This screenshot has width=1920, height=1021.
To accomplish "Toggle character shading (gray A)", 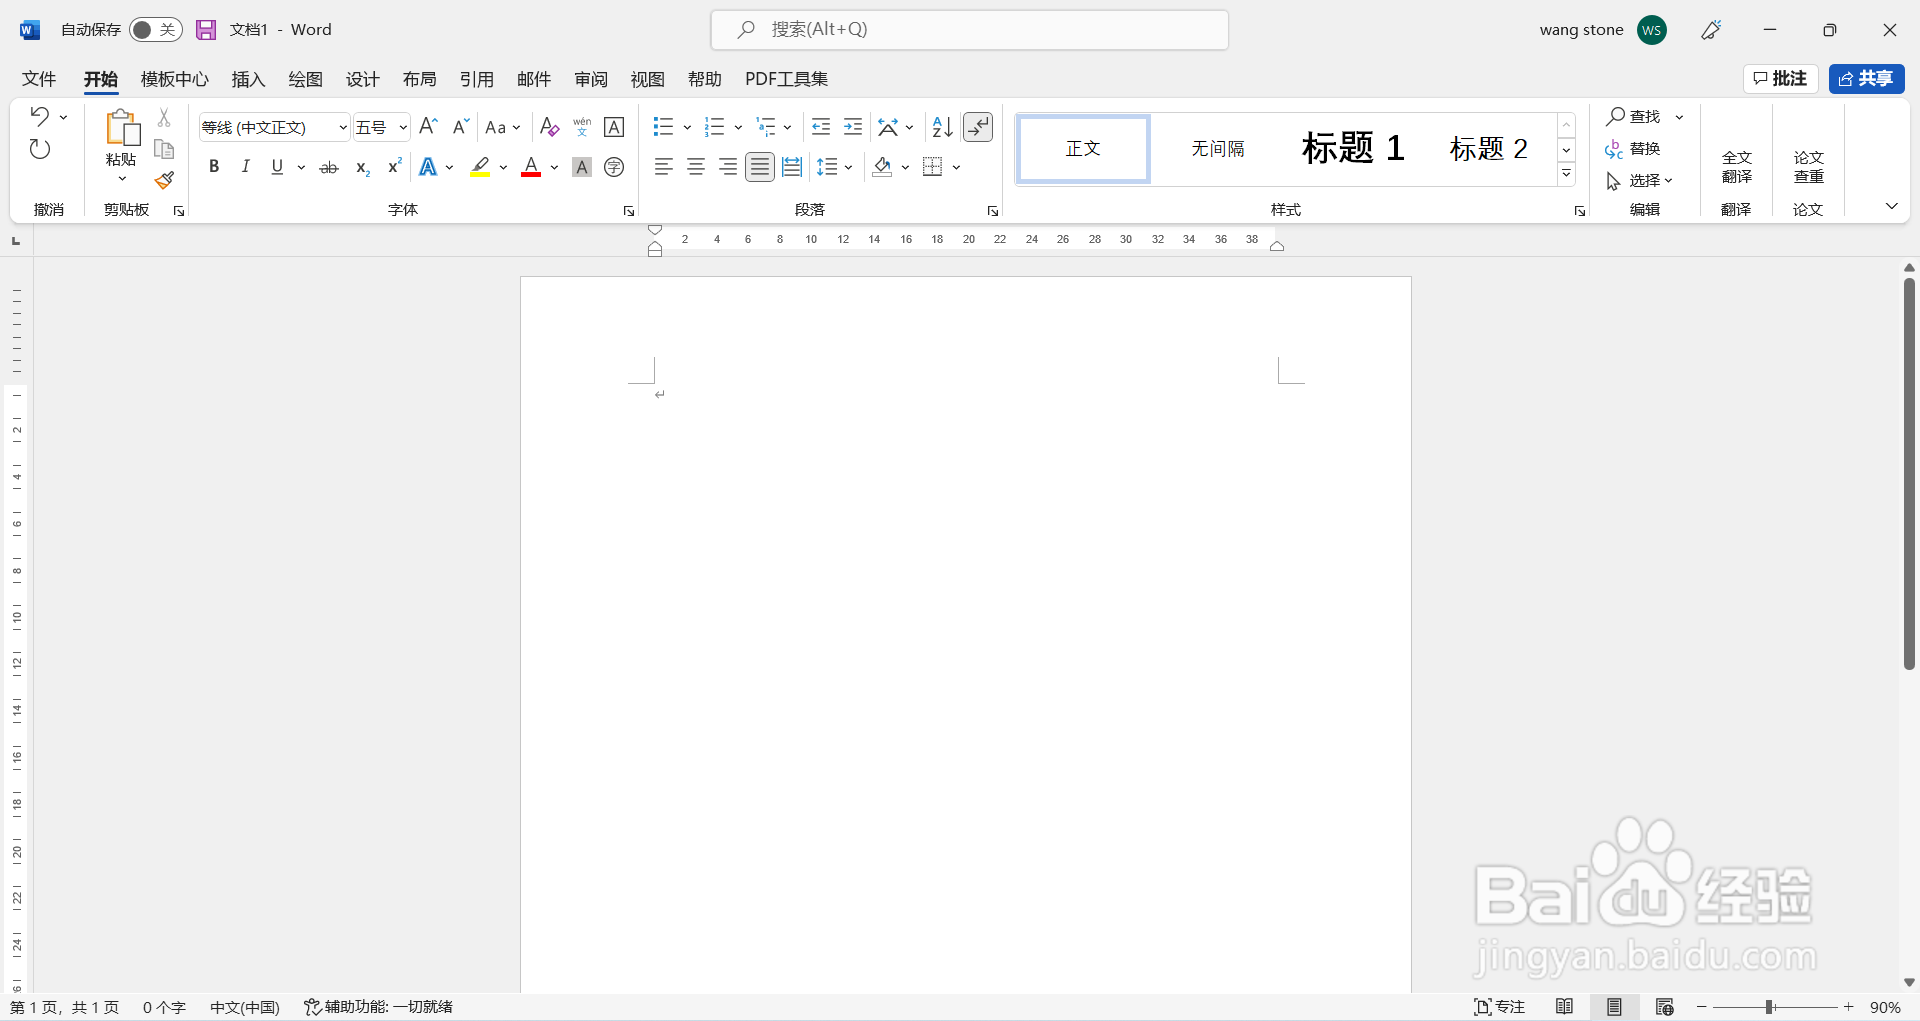I will point(582,167).
